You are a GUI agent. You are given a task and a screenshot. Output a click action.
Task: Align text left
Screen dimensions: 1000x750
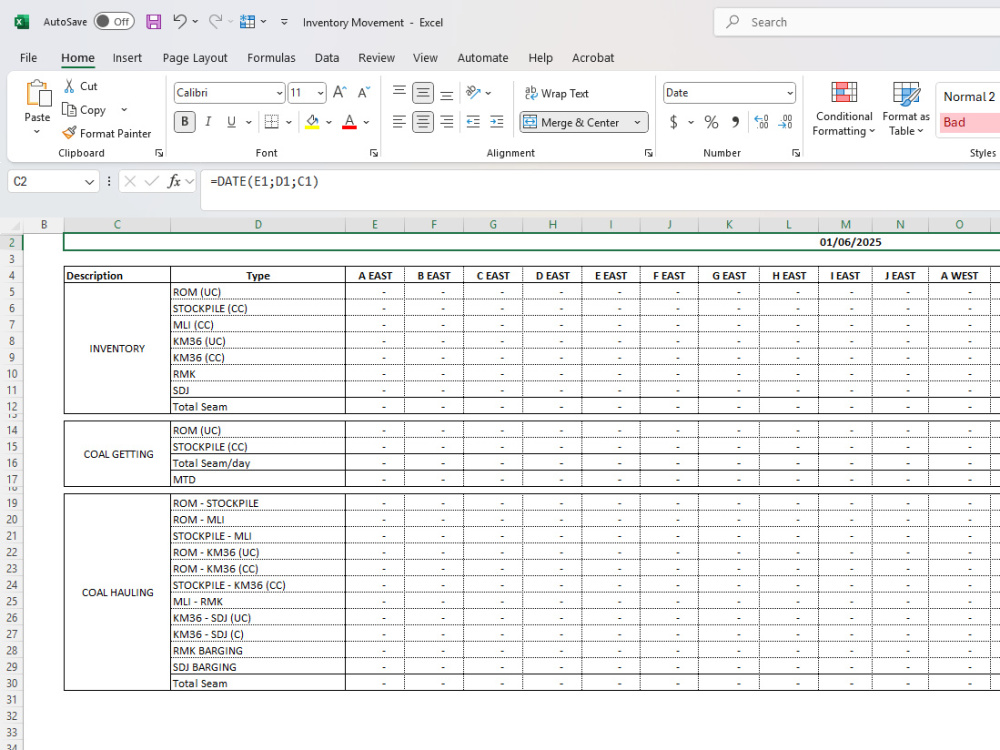[x=399, y=122]
